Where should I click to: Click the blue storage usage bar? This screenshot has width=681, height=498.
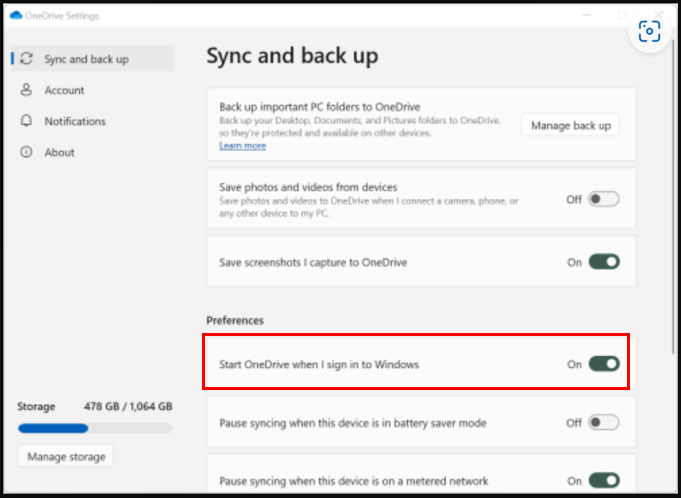pyautogui.click(x=53, y=429)
